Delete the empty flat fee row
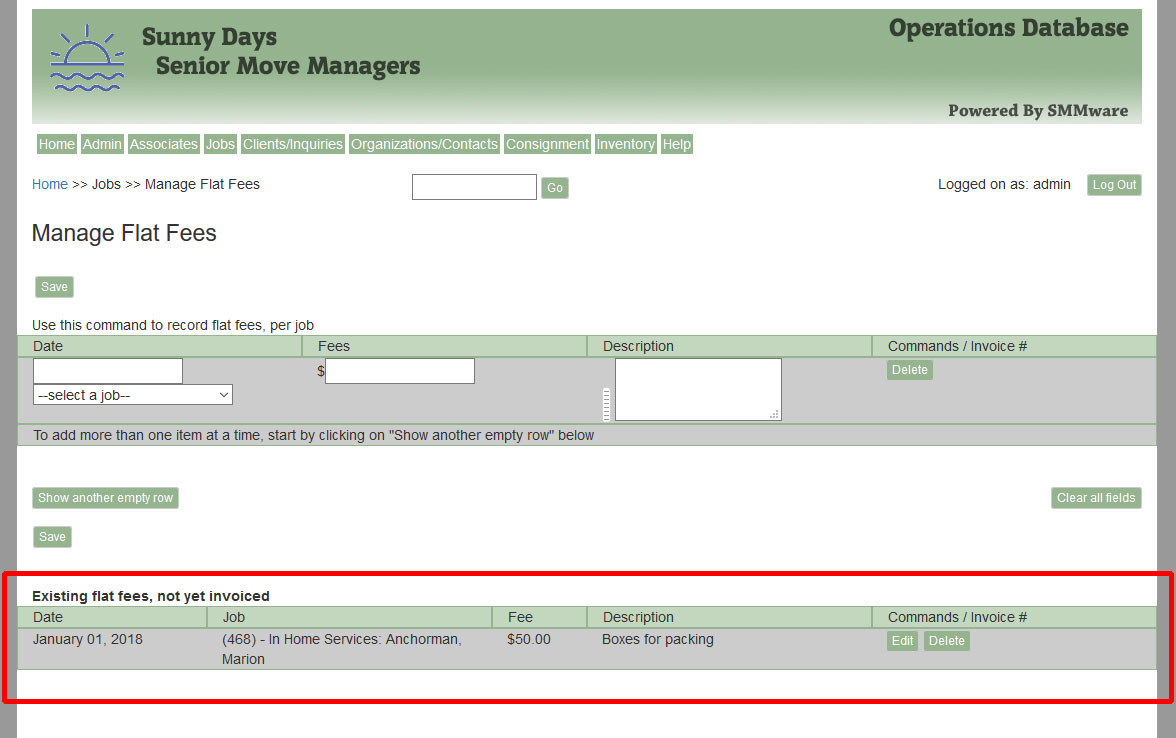The width and height of the screenshot is (1176, 738). (909, 369)
